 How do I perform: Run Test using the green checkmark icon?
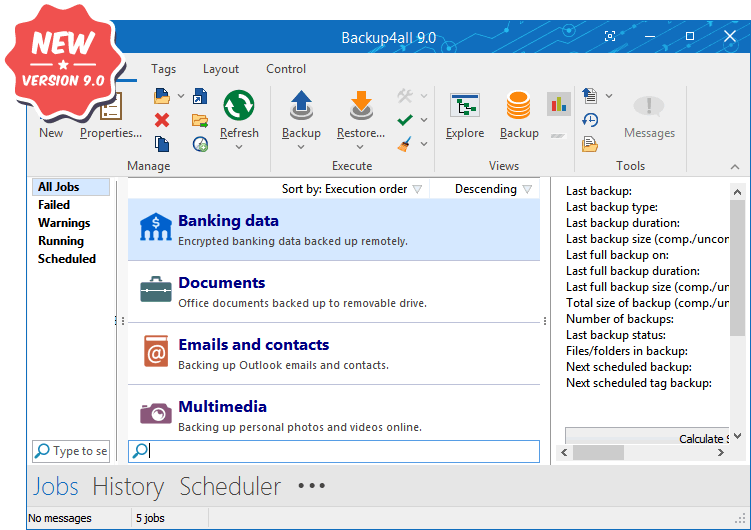(405, 120)
